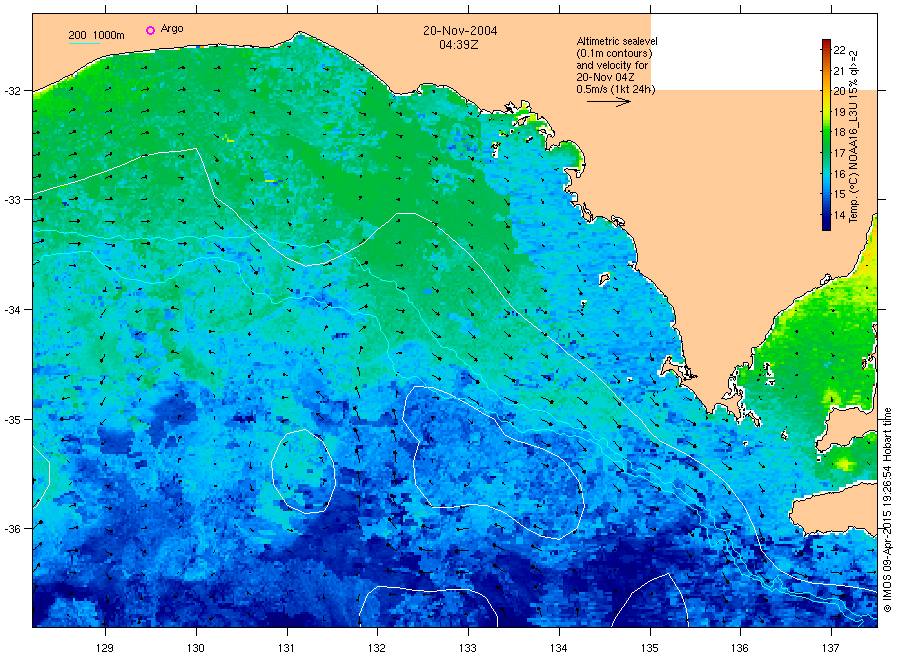Click the 22 value on the color scale

[x=839, y=51]
